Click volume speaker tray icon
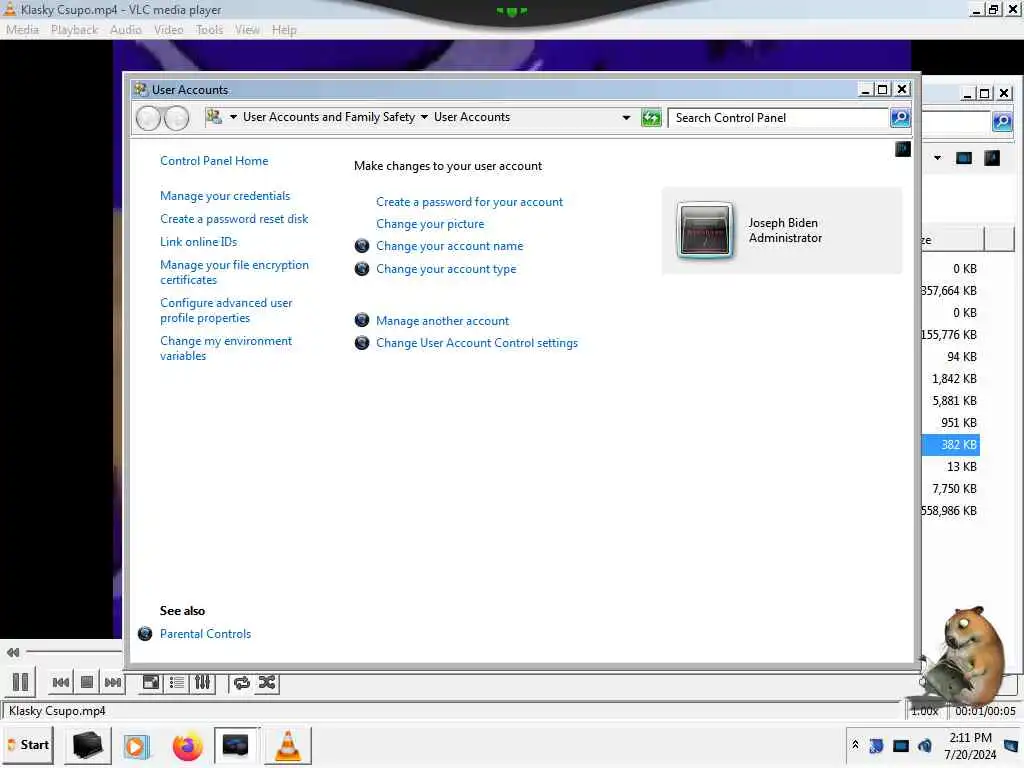The width and height of the screenshot is (1024, 768). pyautogui.click(x=925, y=745)
